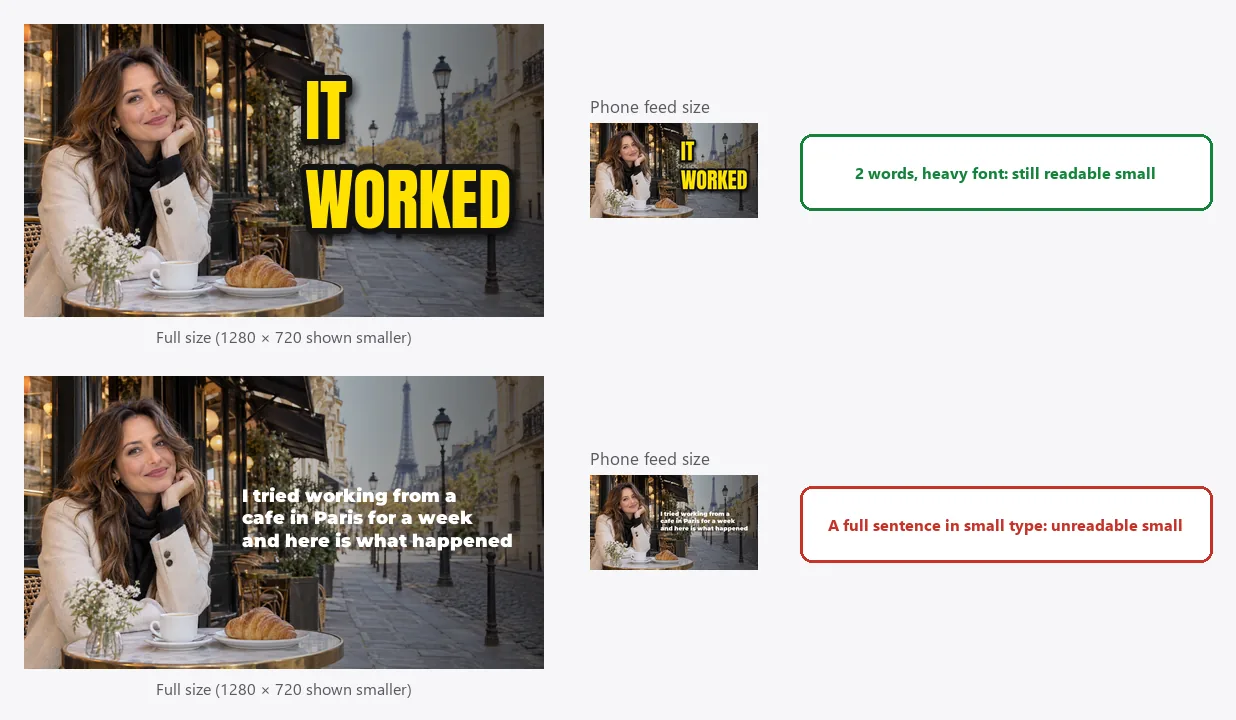The image size is (1236, 720).
Task: Click the "Full size" caption under the bottom image
Action: [284, 690]
